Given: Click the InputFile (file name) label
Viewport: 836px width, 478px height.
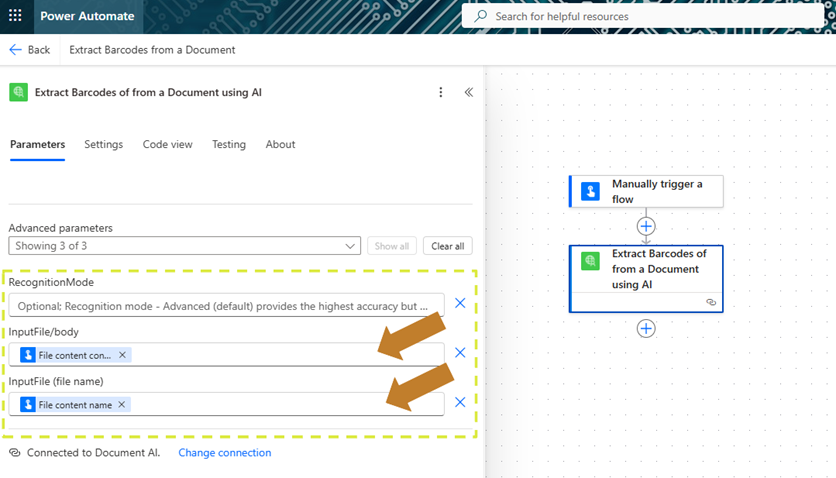Looking at the screenshot, I should [56, 382].
